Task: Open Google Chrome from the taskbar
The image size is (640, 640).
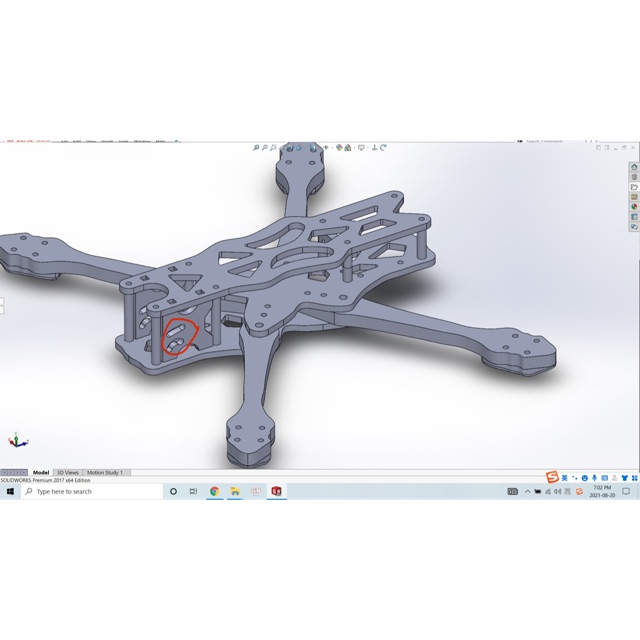Action: [214, 491]
